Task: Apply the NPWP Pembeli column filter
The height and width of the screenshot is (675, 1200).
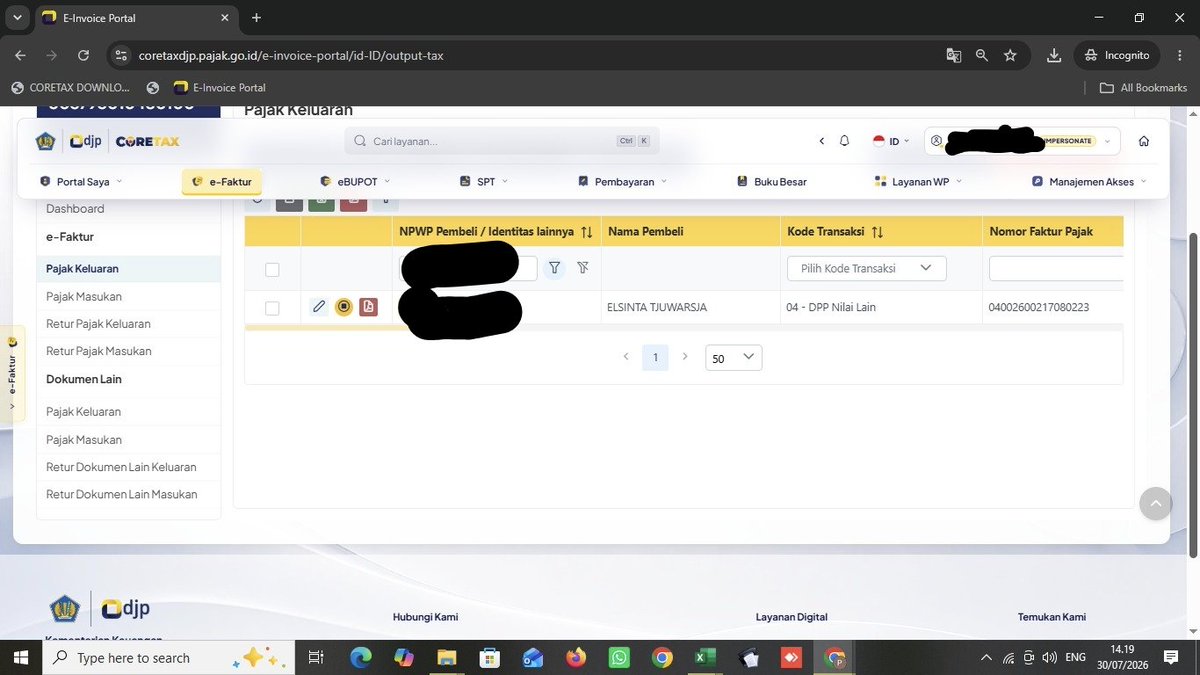Action: pyautogui.click(x=555, y=268)
